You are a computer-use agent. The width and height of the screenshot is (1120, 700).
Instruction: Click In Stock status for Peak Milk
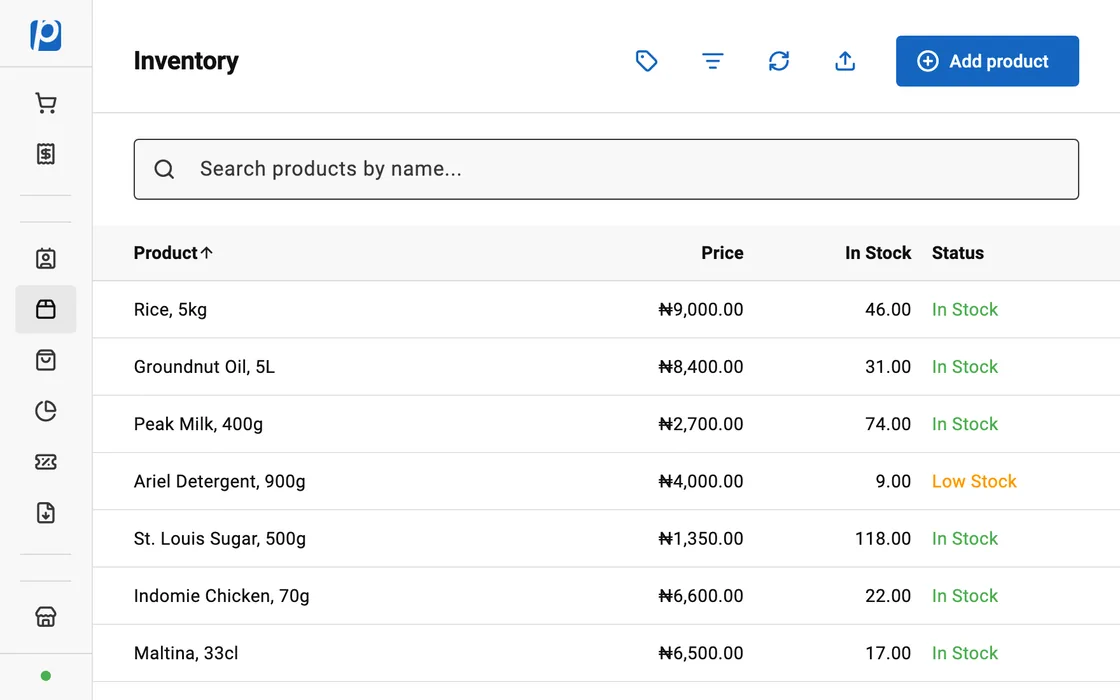965,424
